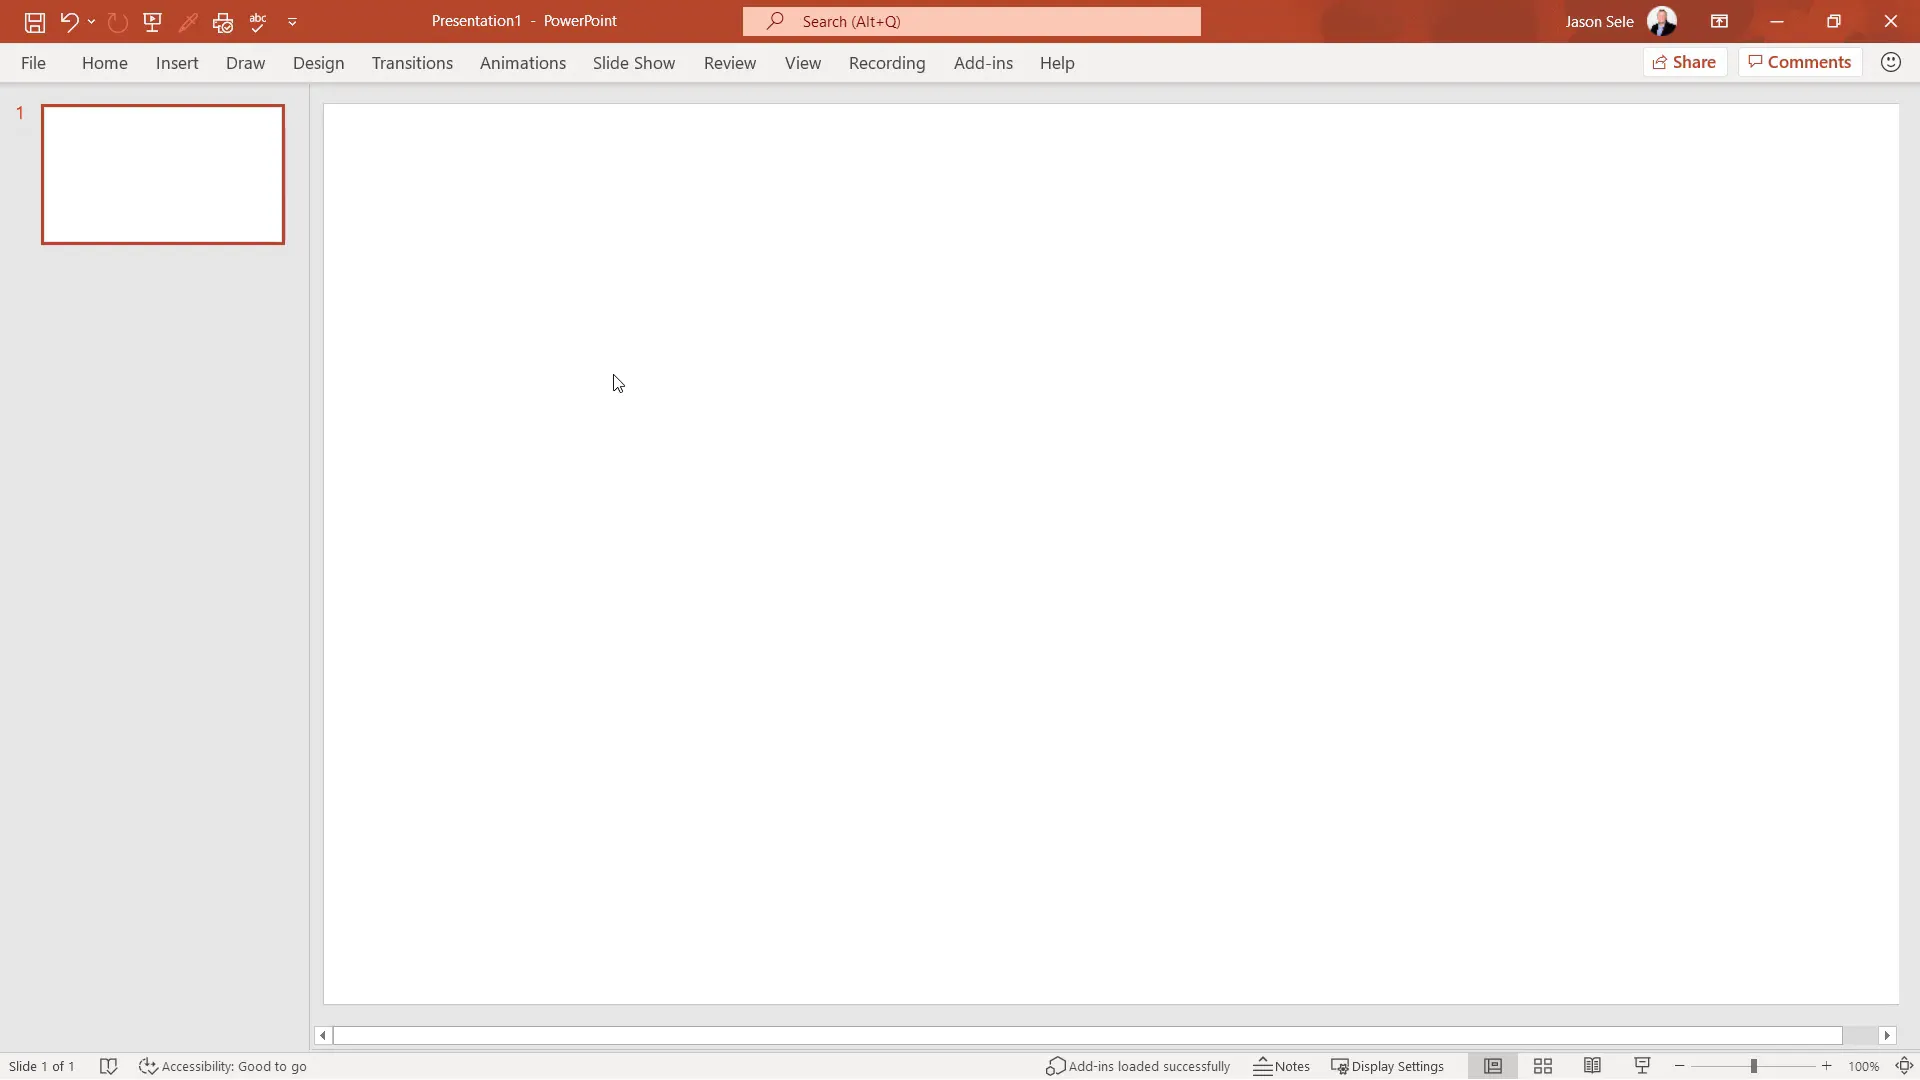Viewport: 1920px width, 1080px height.
Task: Open the Recording tab
Action: pos(887,63)
